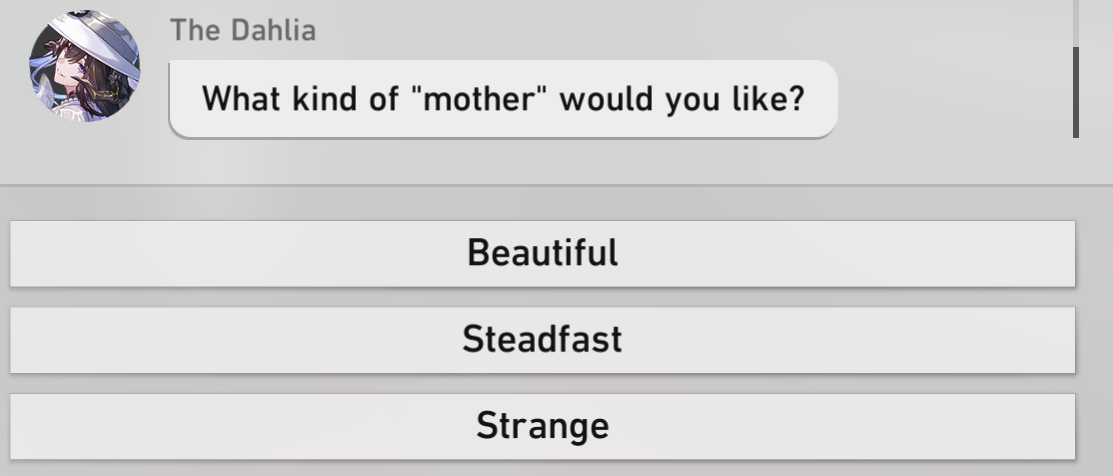Image resolution: width=1113 pixels, height=476 pixels.
Task: Select the first dialogue option
Action: tap(542, 254)
